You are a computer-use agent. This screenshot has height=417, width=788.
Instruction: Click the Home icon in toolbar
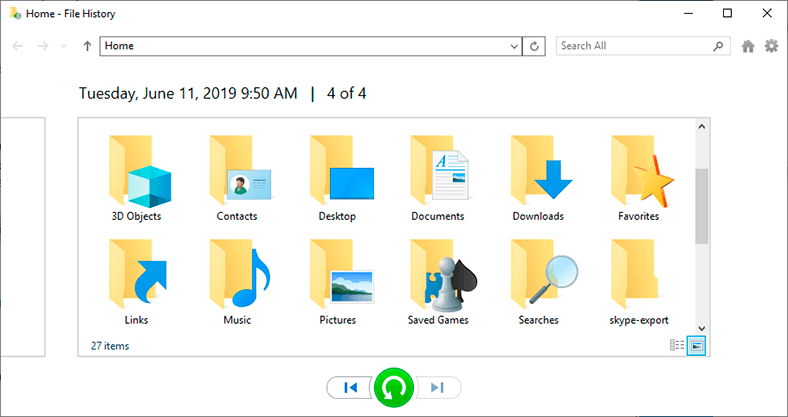(748, 46)
